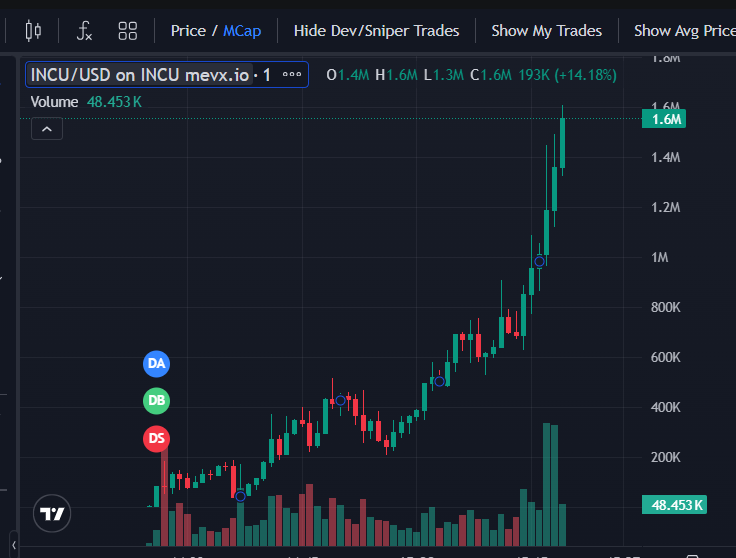Screen dimensions: 736x558
Task: Click the tallest green volume bar
Action: (x=546, y=484)
